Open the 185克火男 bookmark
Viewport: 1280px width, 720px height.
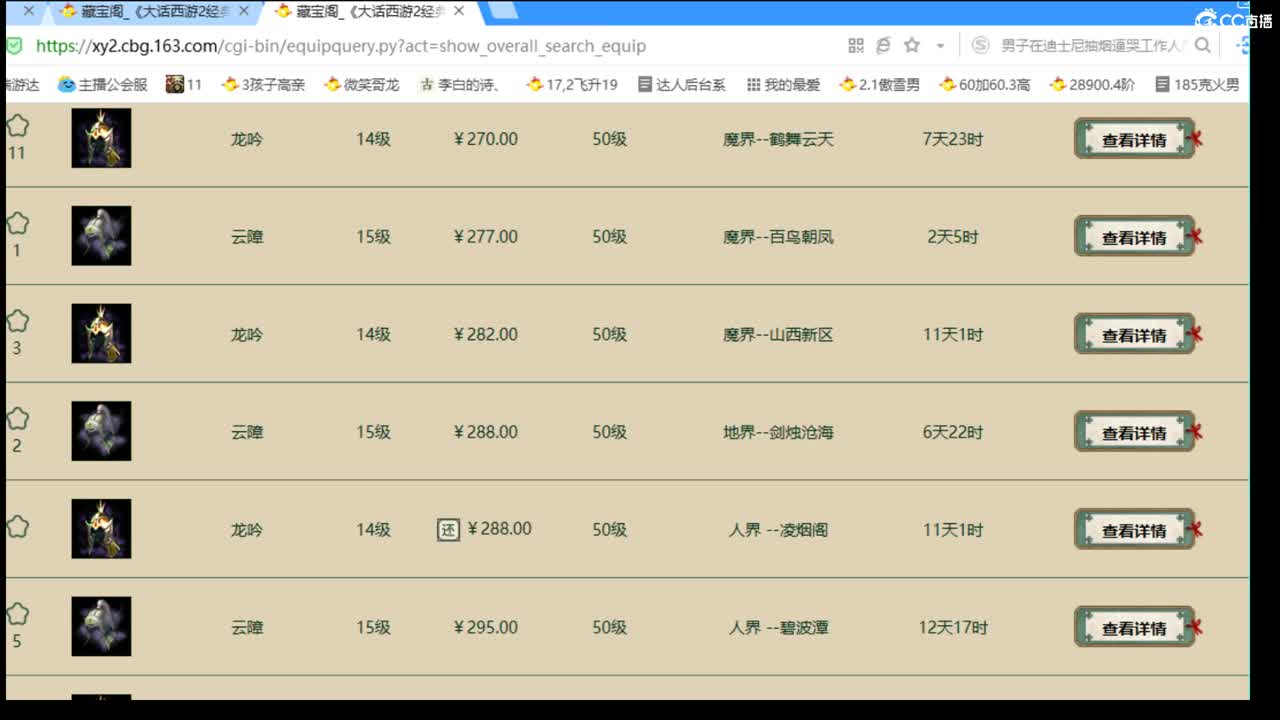[1198, 85]
